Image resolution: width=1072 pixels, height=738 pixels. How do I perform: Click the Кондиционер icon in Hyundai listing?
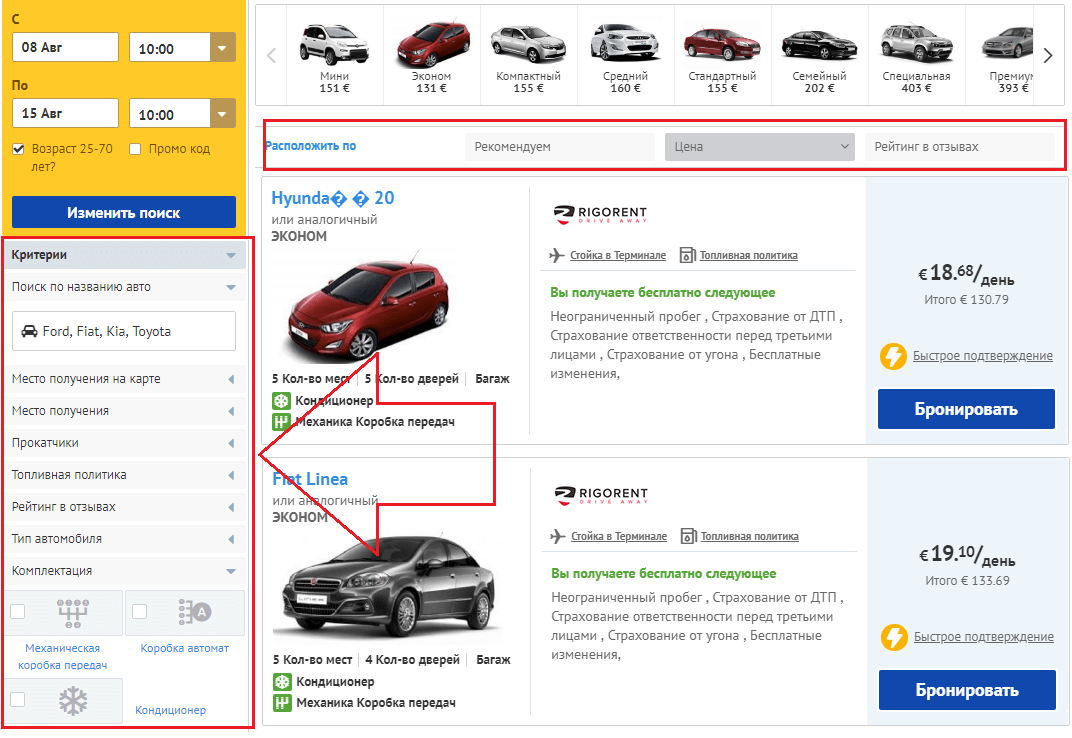(282, 401)
